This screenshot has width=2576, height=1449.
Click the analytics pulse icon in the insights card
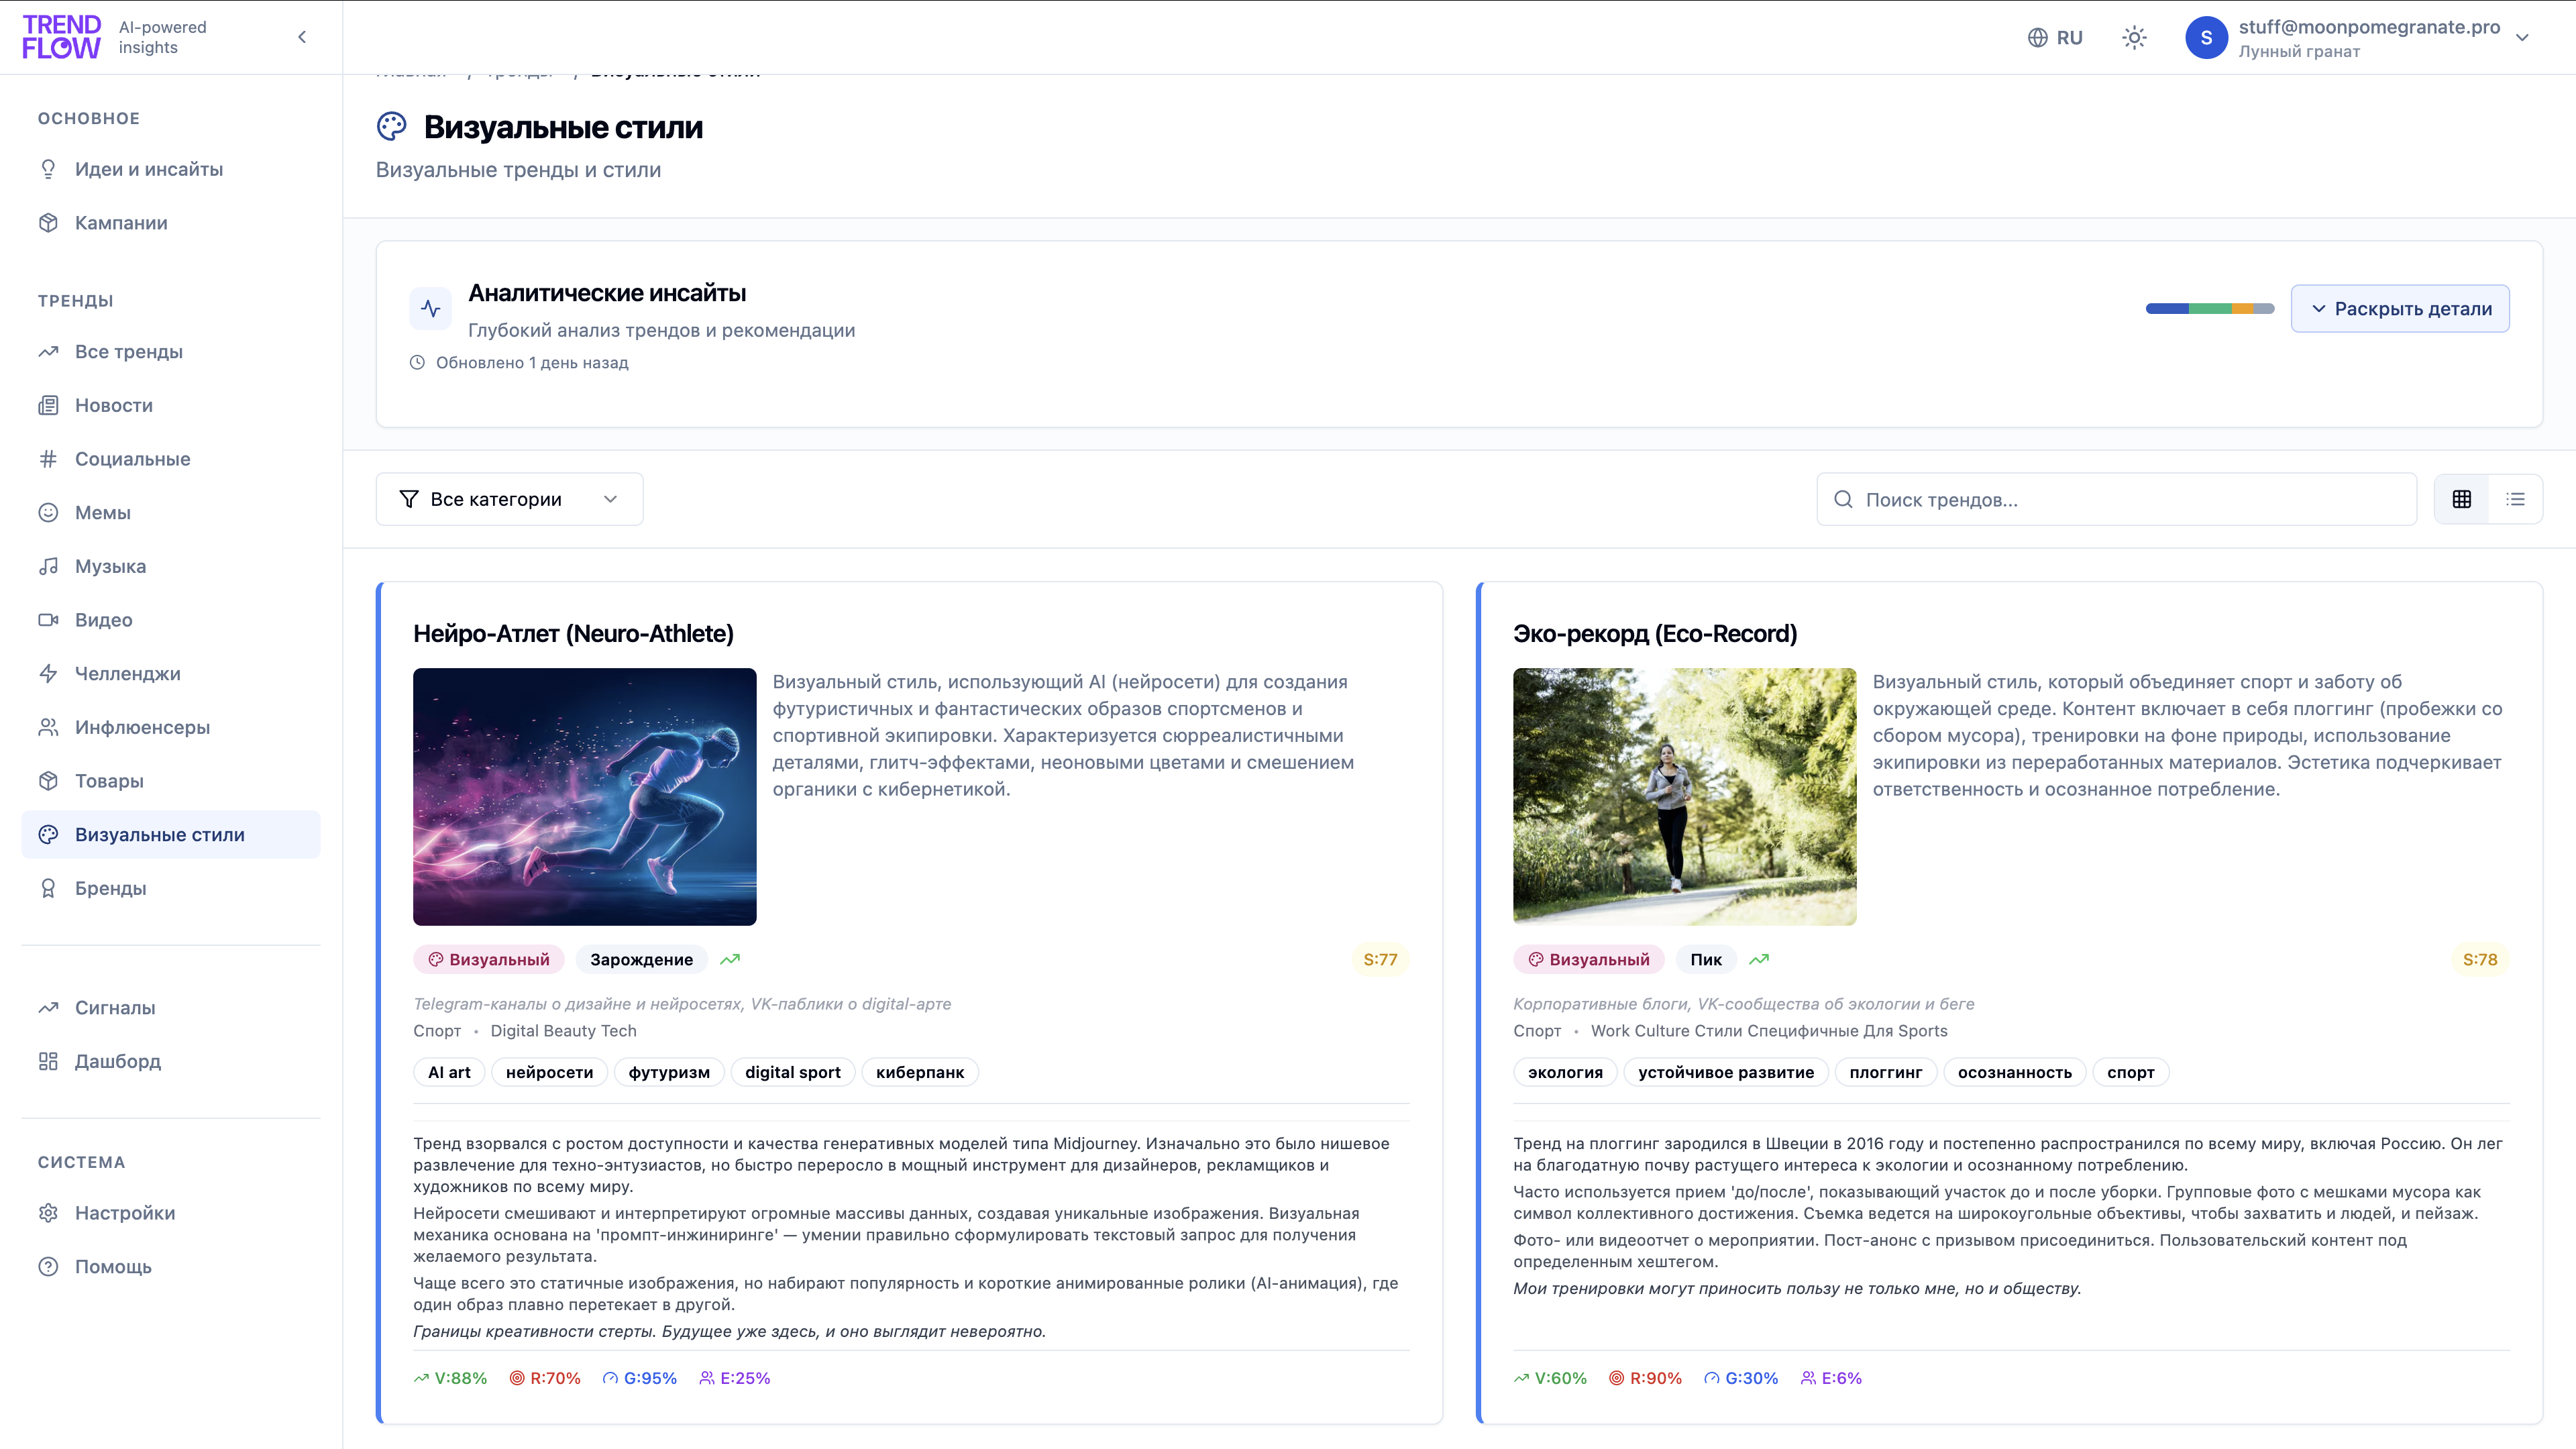tap(431, 308)
